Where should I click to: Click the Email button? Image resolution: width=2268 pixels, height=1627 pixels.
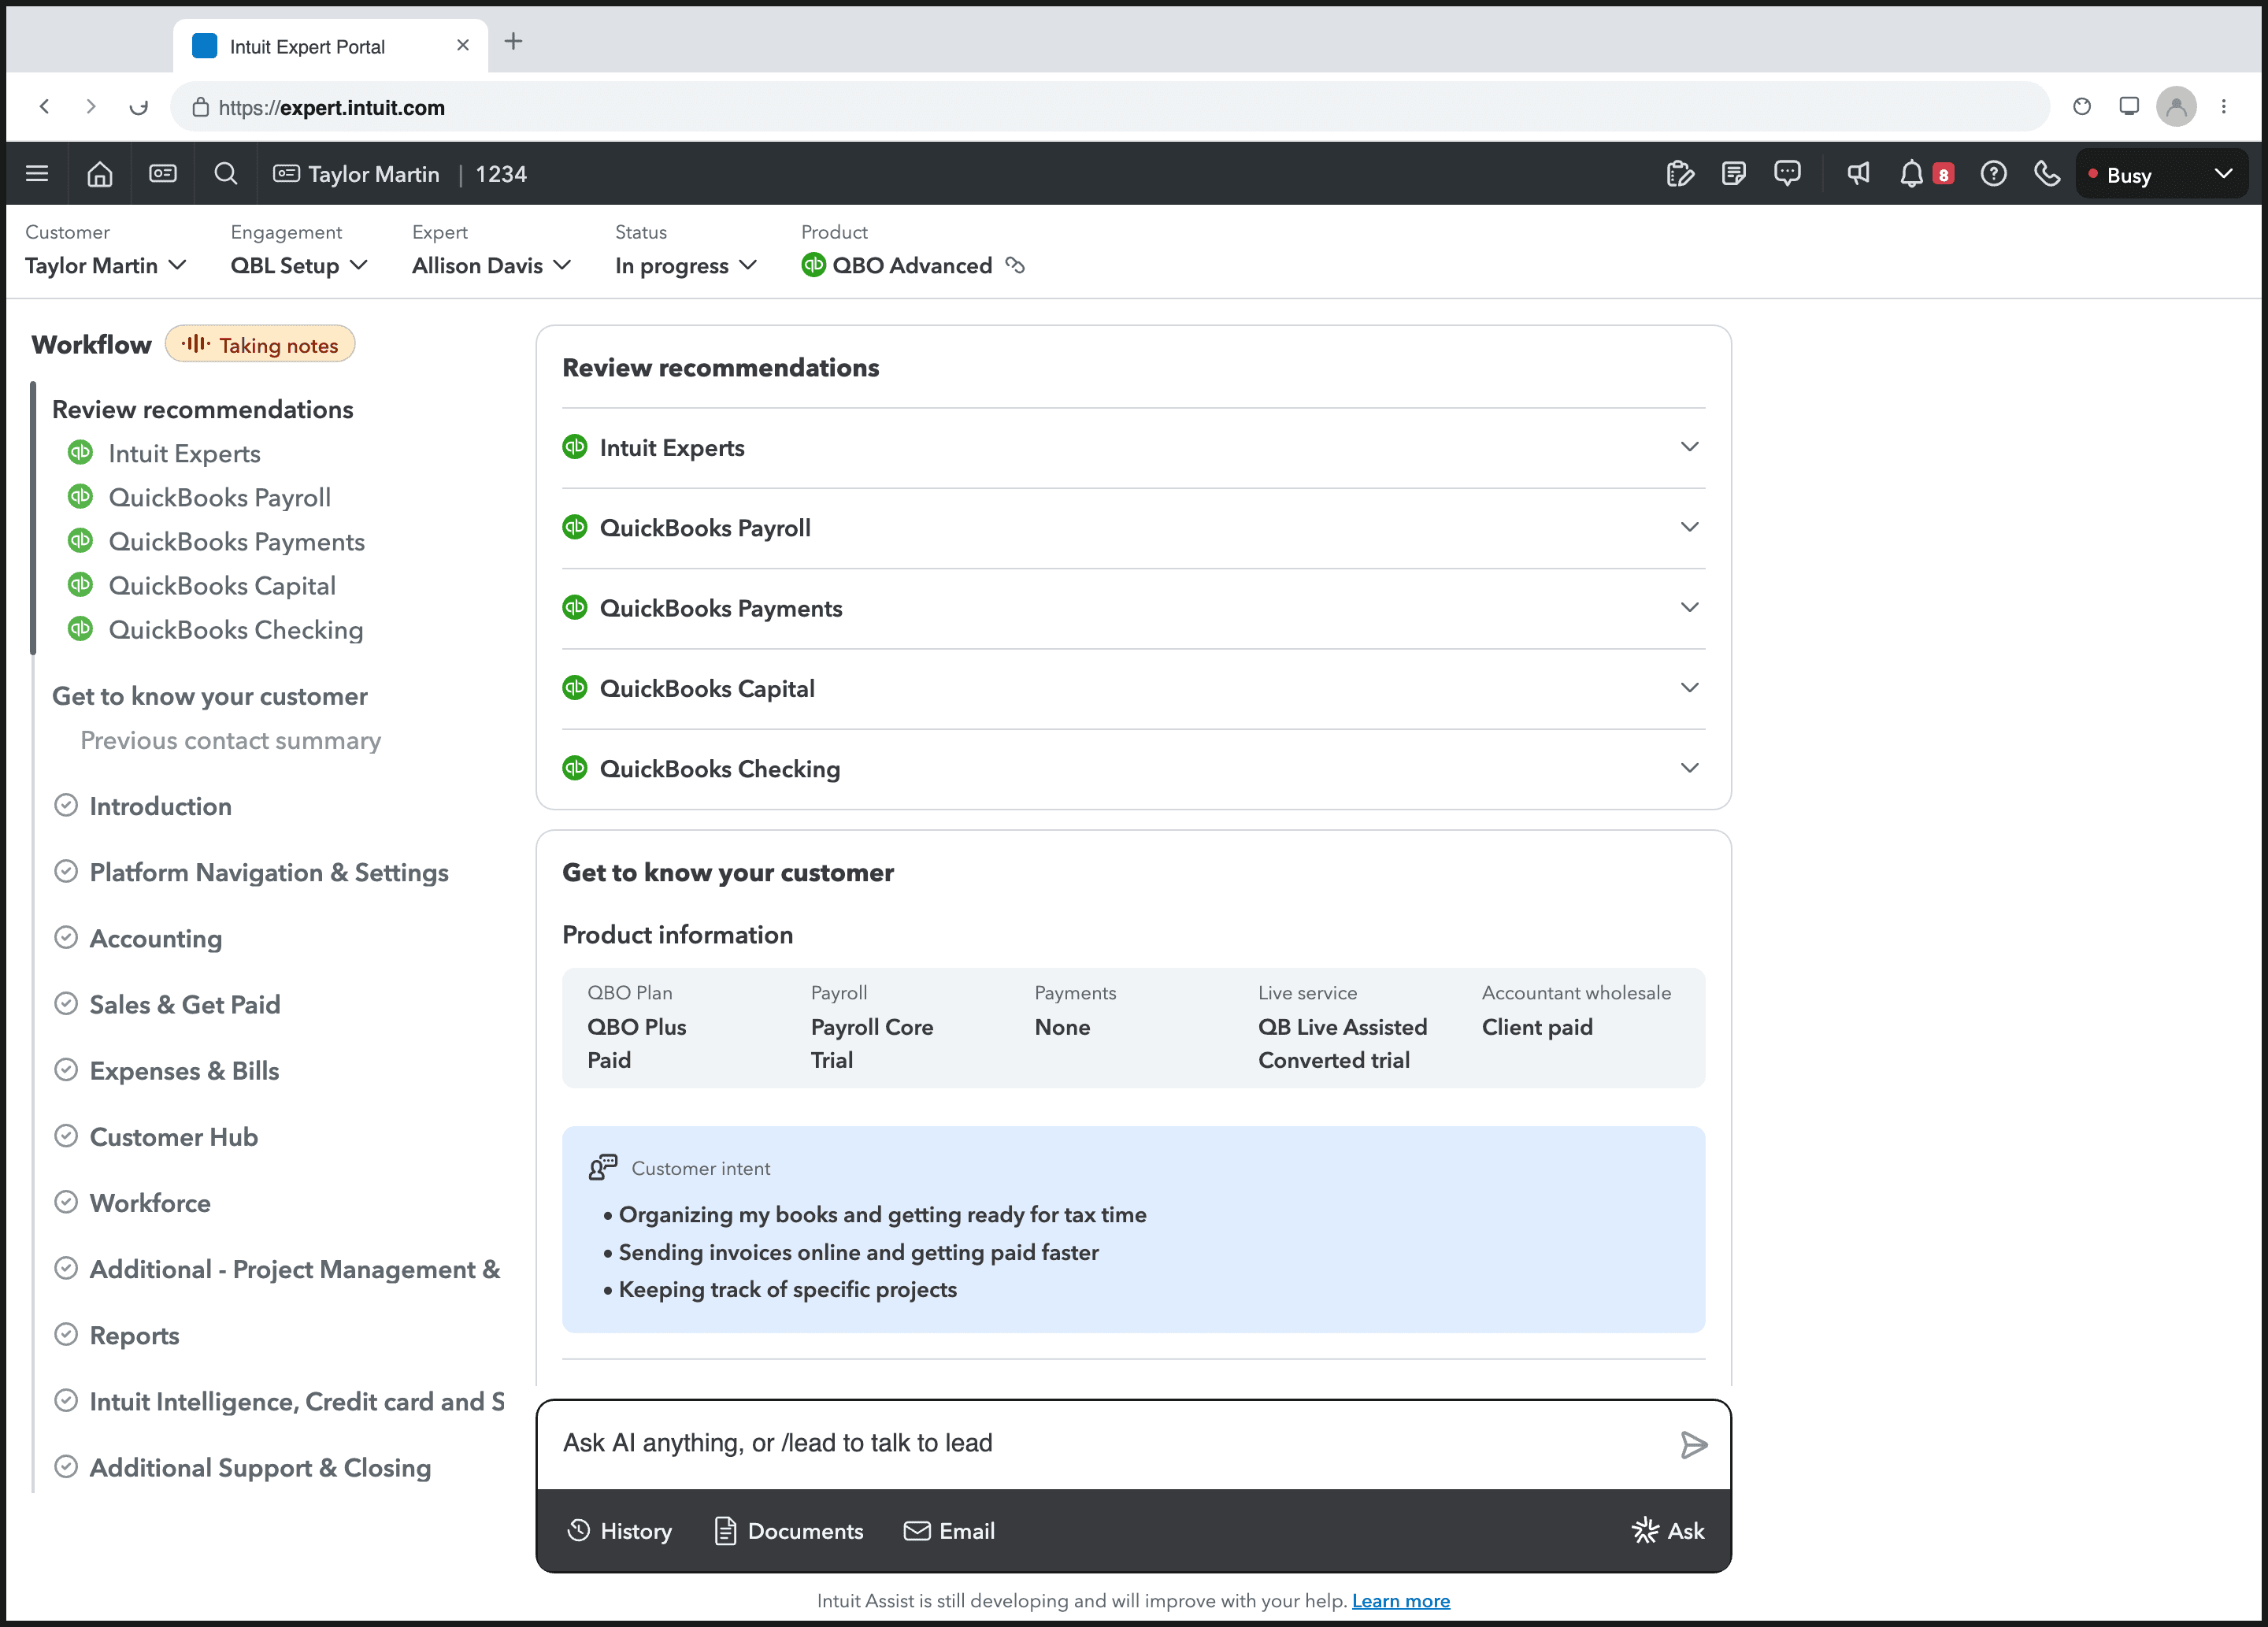click(x=949, y=1530)
